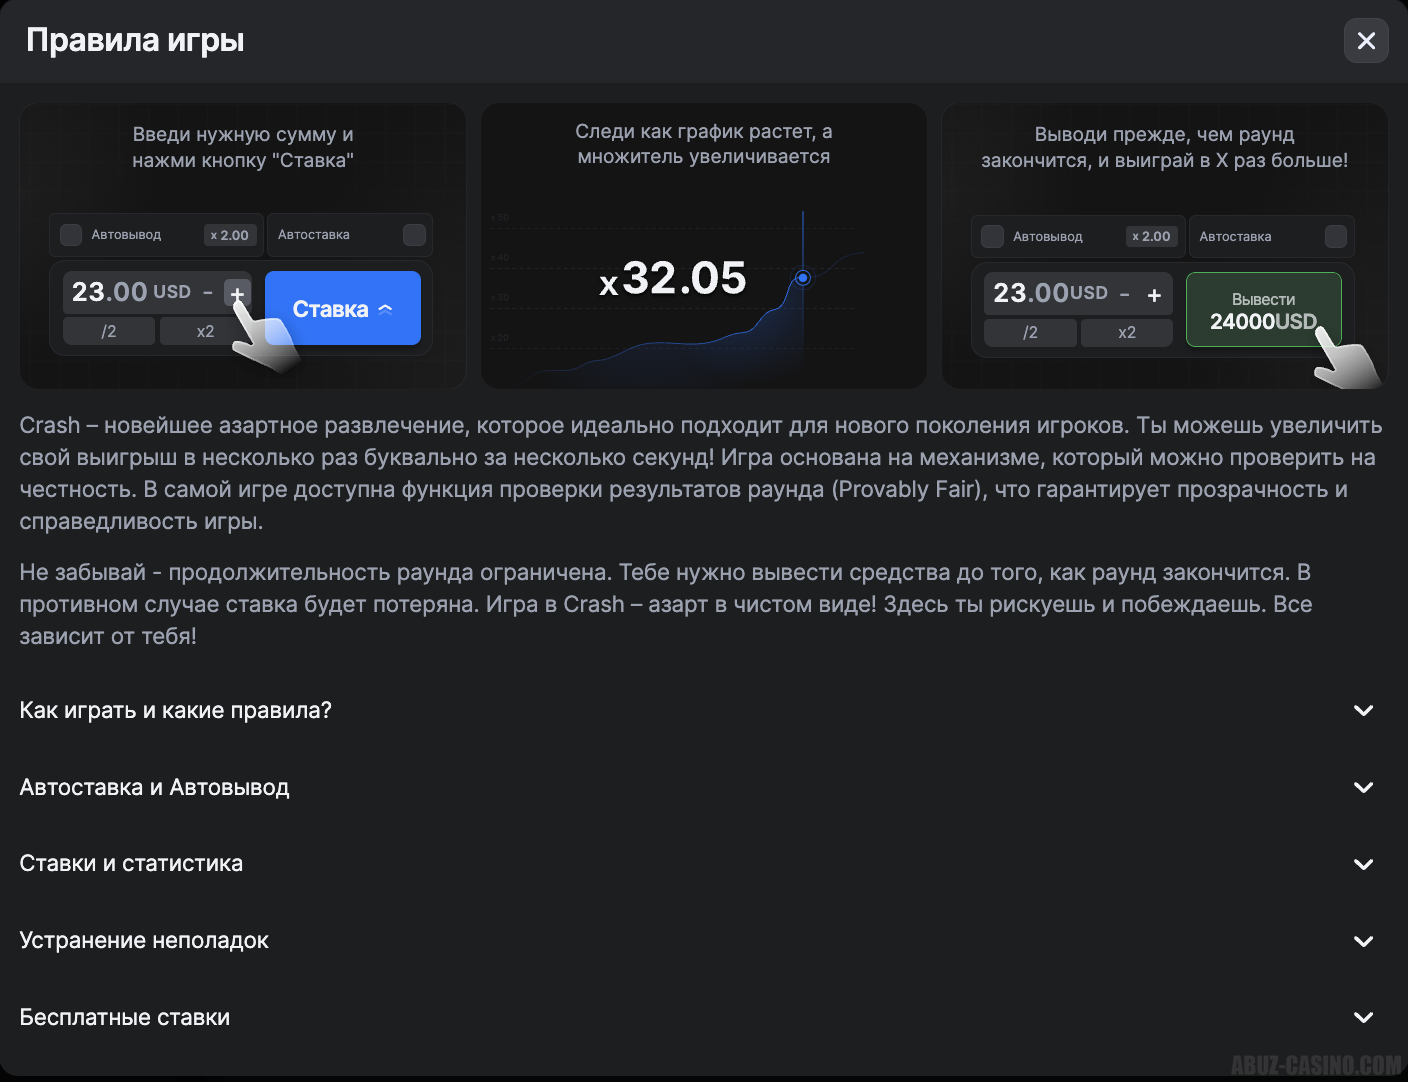Toggle Автовывод checkbox in third panel
This screenshot has height=1082, width=1408.
(x=992, y=237)
